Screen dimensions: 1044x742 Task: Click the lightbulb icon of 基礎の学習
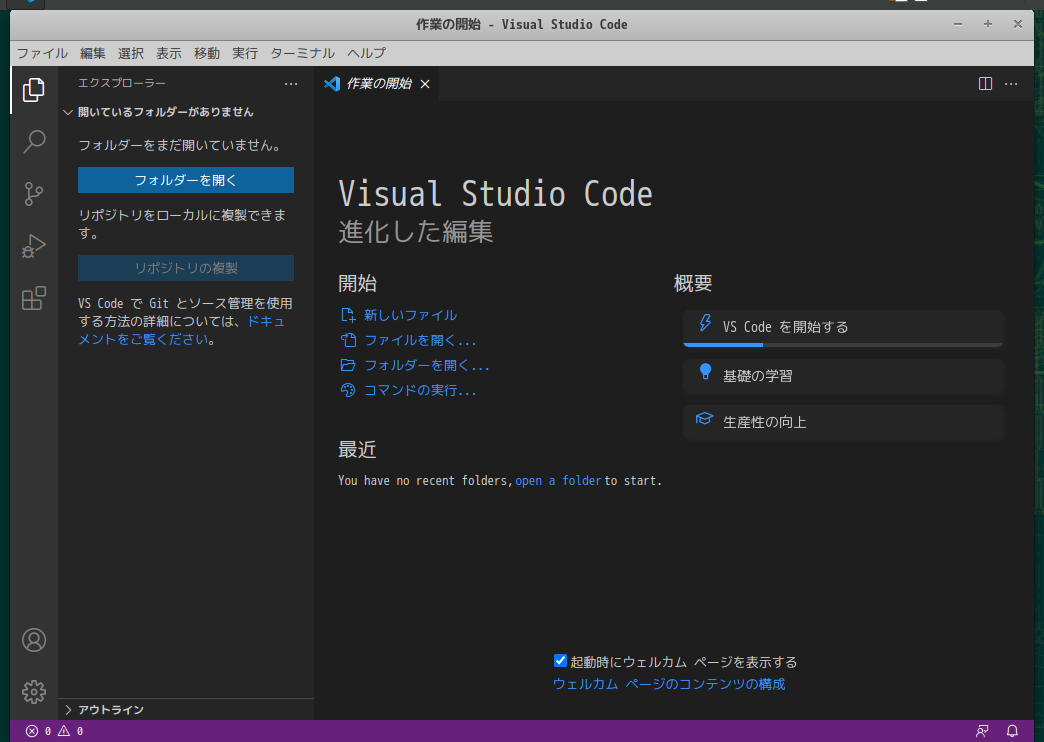click(x=706, y=372)
